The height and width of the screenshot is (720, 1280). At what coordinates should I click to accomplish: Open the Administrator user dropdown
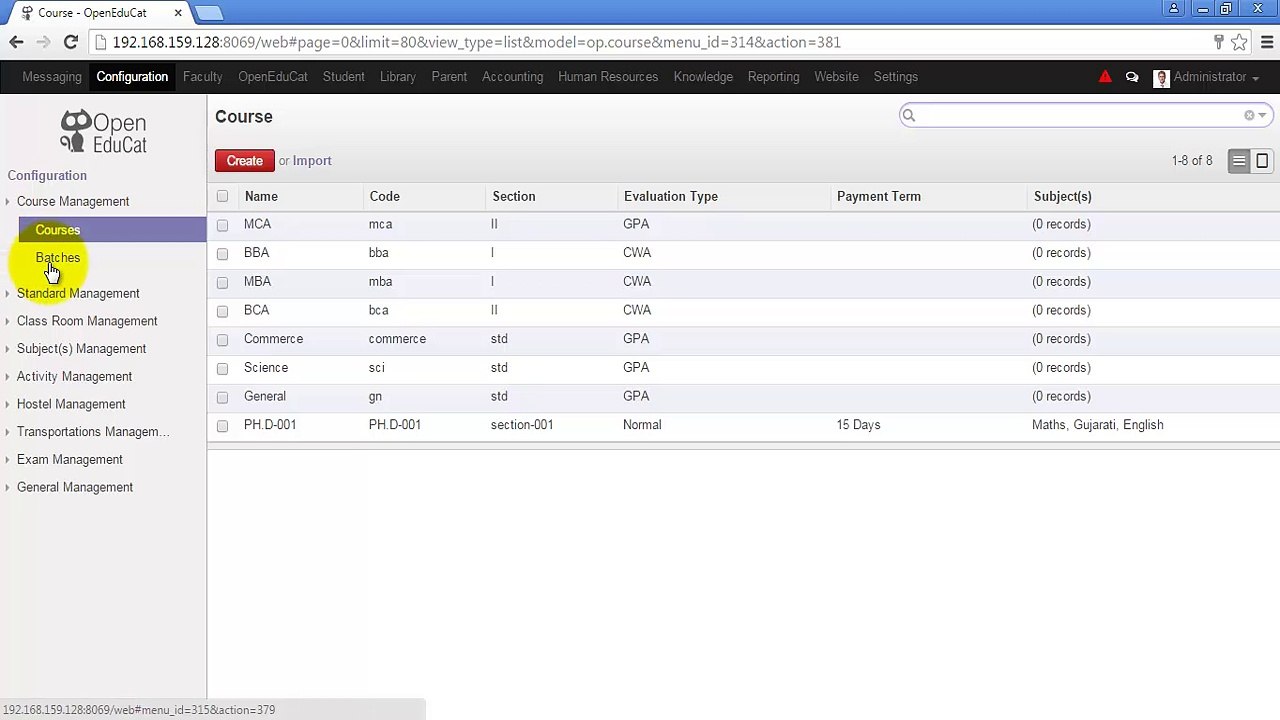[x=1216, y=77]
